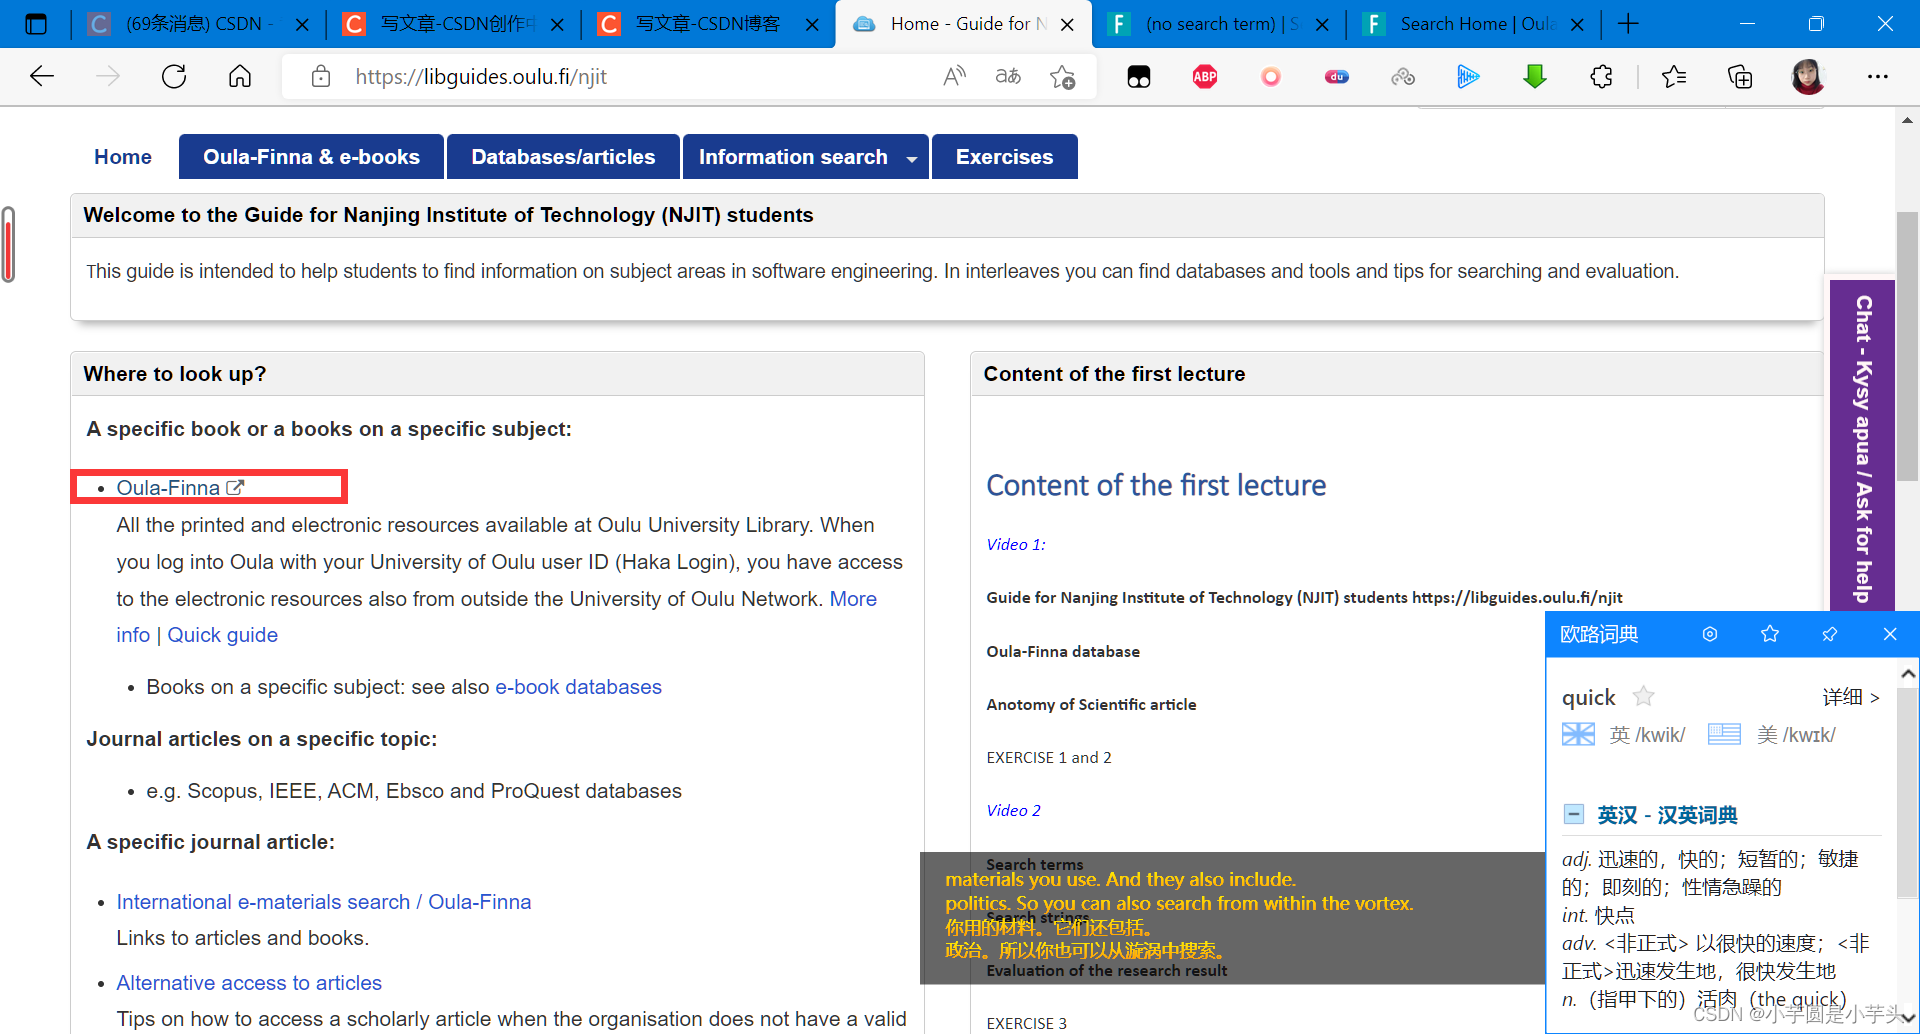1920x1034 pixels.
Task: Open the tab actions menu icon
Action: [x=36, y=24]
